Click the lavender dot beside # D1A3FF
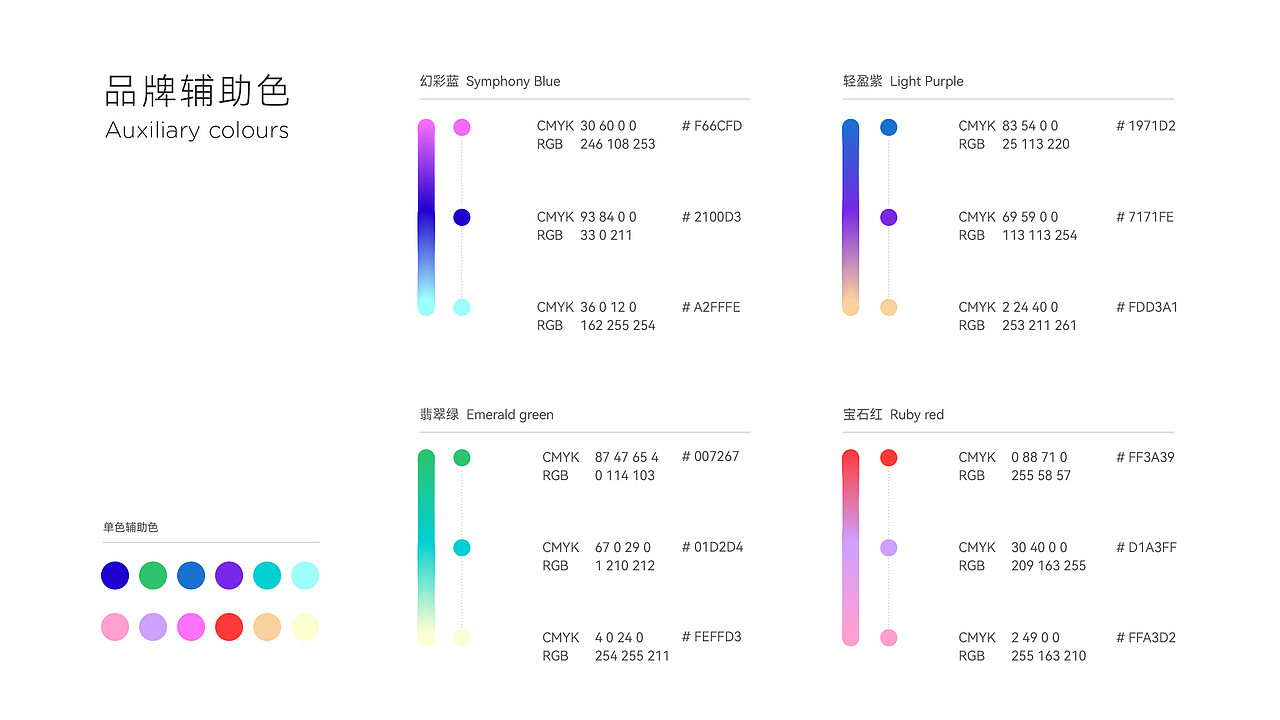 [x=888, y=547]
